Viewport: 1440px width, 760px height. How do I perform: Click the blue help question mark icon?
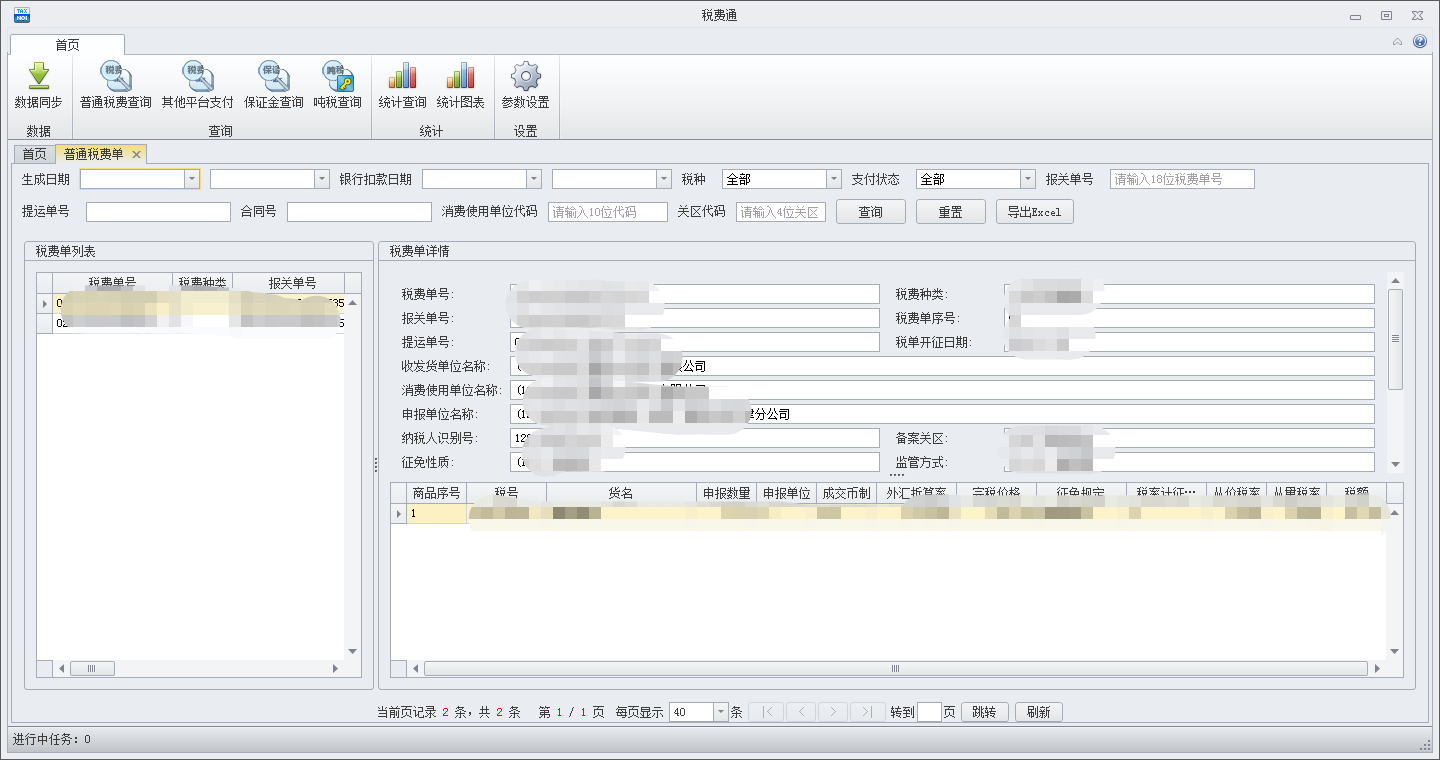click(x=1419, y=42)
